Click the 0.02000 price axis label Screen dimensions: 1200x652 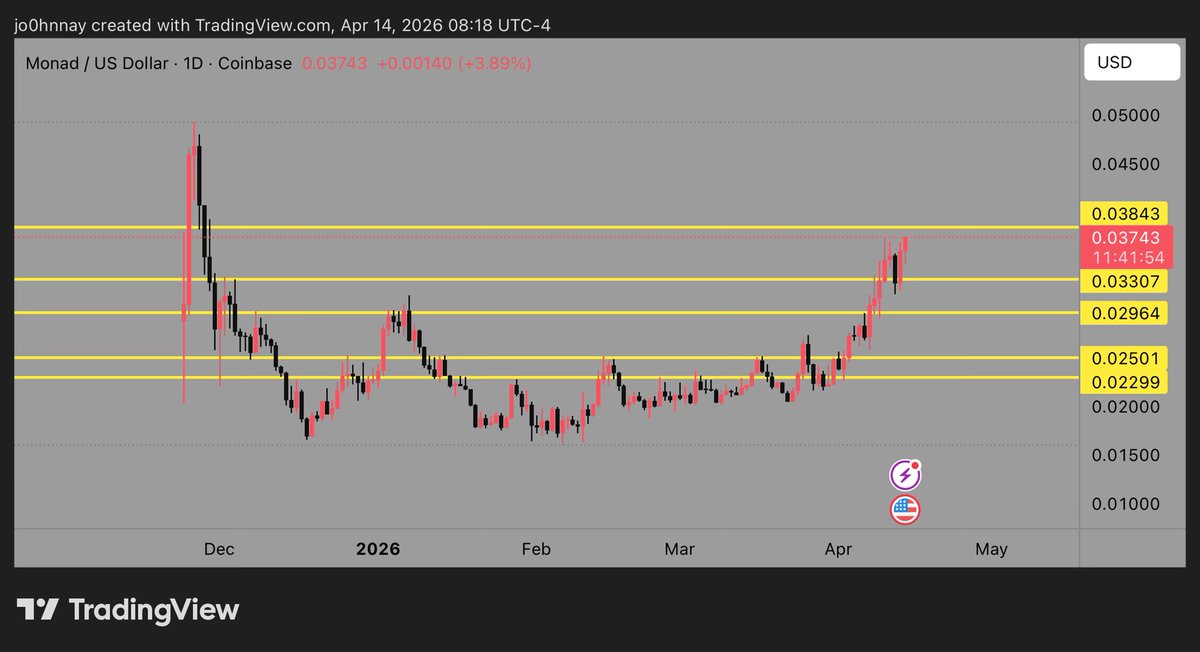(1126, 407)
